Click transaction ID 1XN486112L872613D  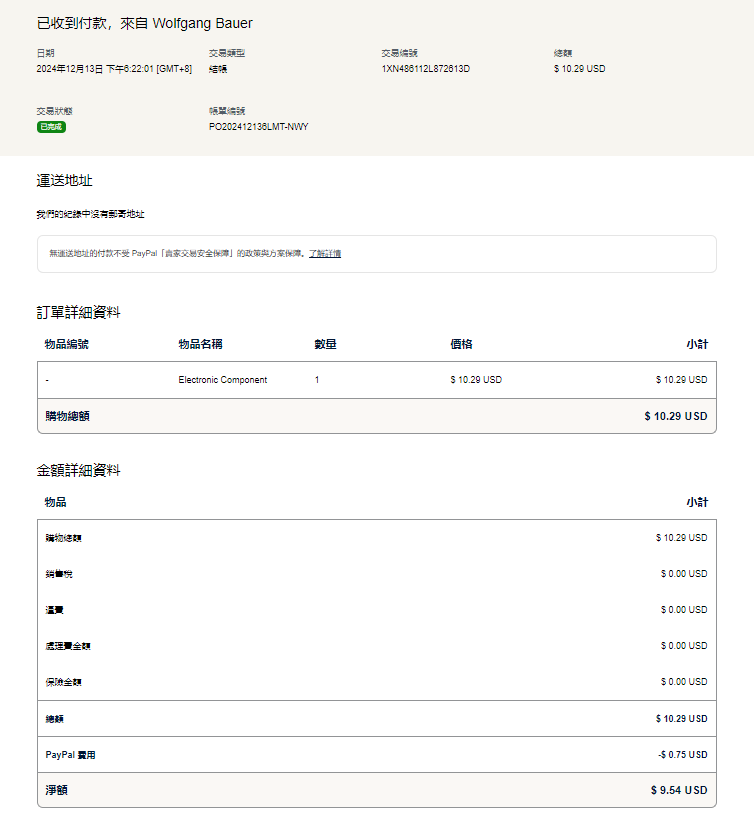point(425,69)
